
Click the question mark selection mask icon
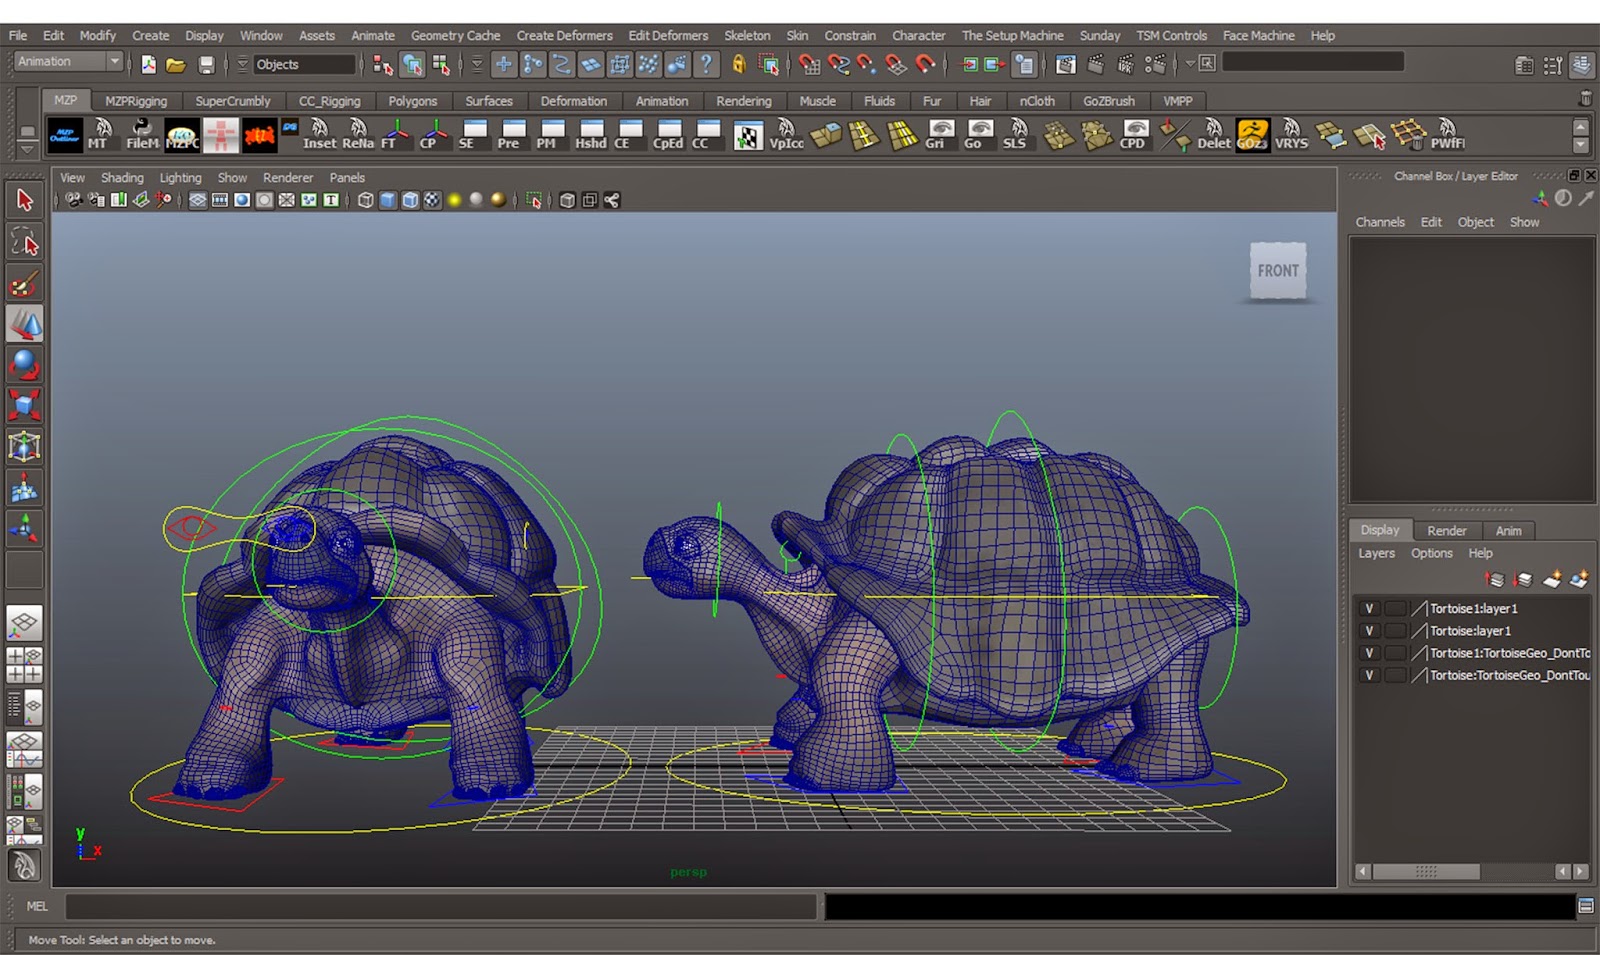(706, 65)
